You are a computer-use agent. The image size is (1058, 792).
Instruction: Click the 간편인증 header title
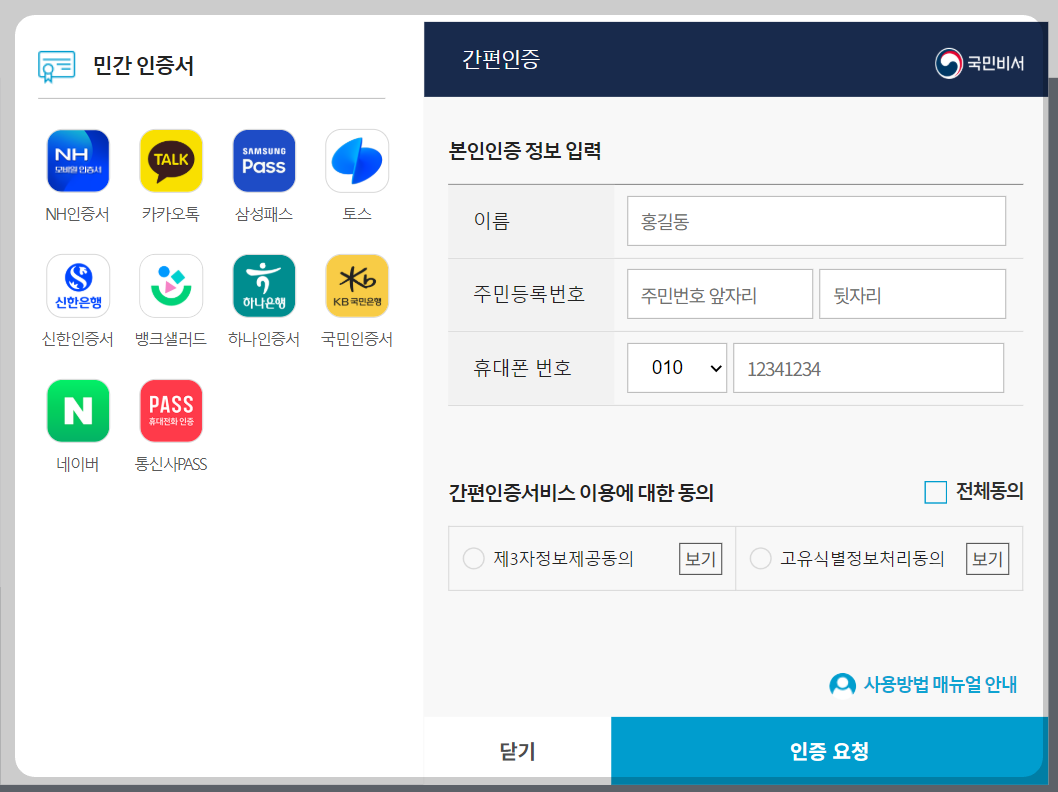501,59
